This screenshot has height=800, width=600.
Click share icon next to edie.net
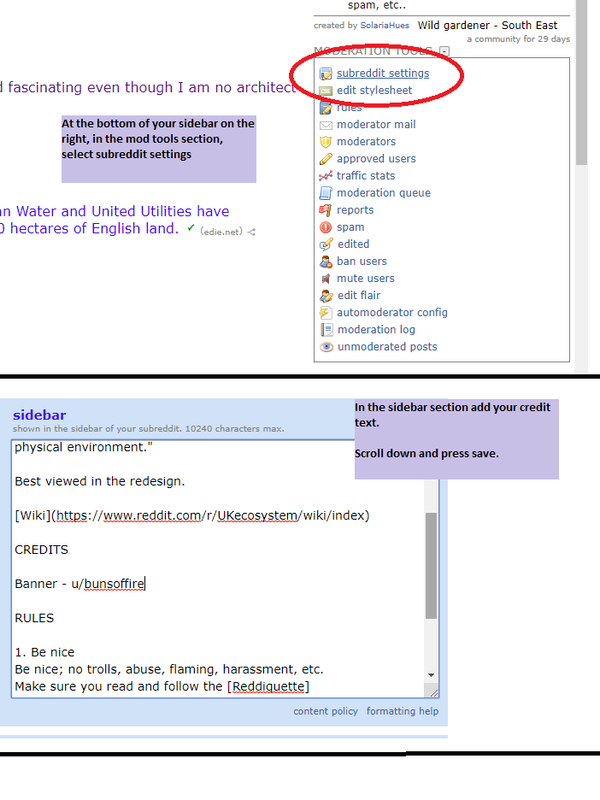click(251, 232)
